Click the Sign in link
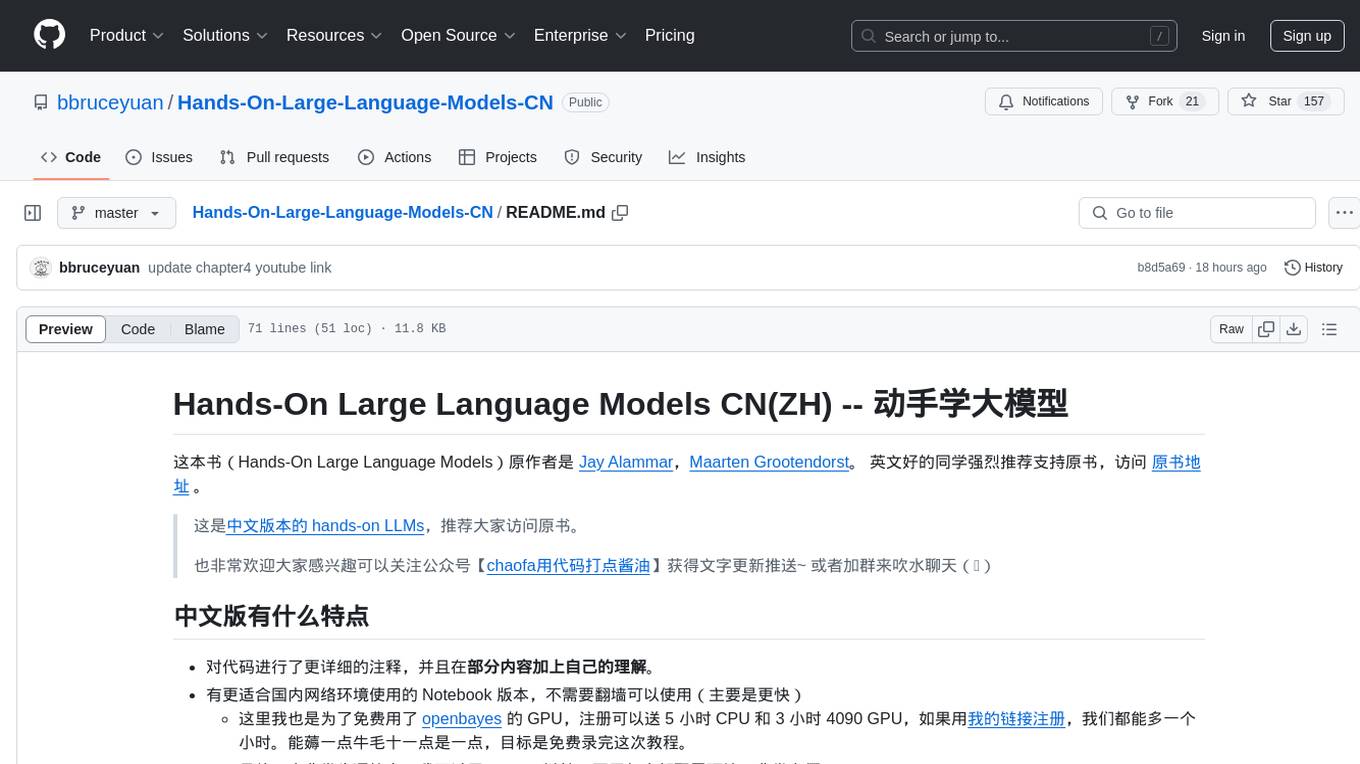The image size is (1360, 764). [x=1223, y=36]
